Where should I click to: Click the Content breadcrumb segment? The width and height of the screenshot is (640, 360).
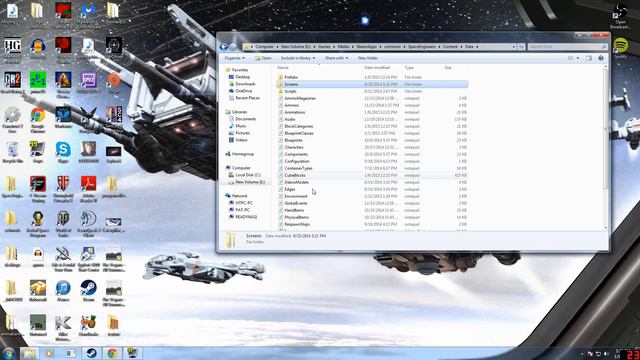(x=450, y=47)
